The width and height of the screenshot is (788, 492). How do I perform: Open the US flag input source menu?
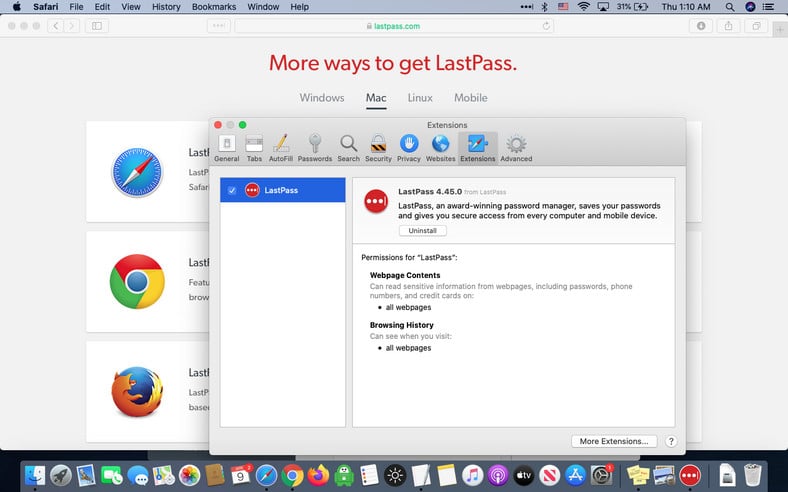point(563,7)
